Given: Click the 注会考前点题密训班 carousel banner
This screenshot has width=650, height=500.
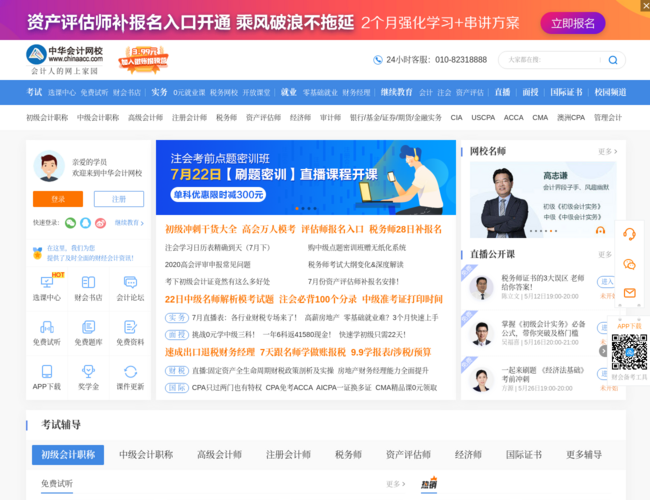Looking at the screenshot, I should coord(306,177).
